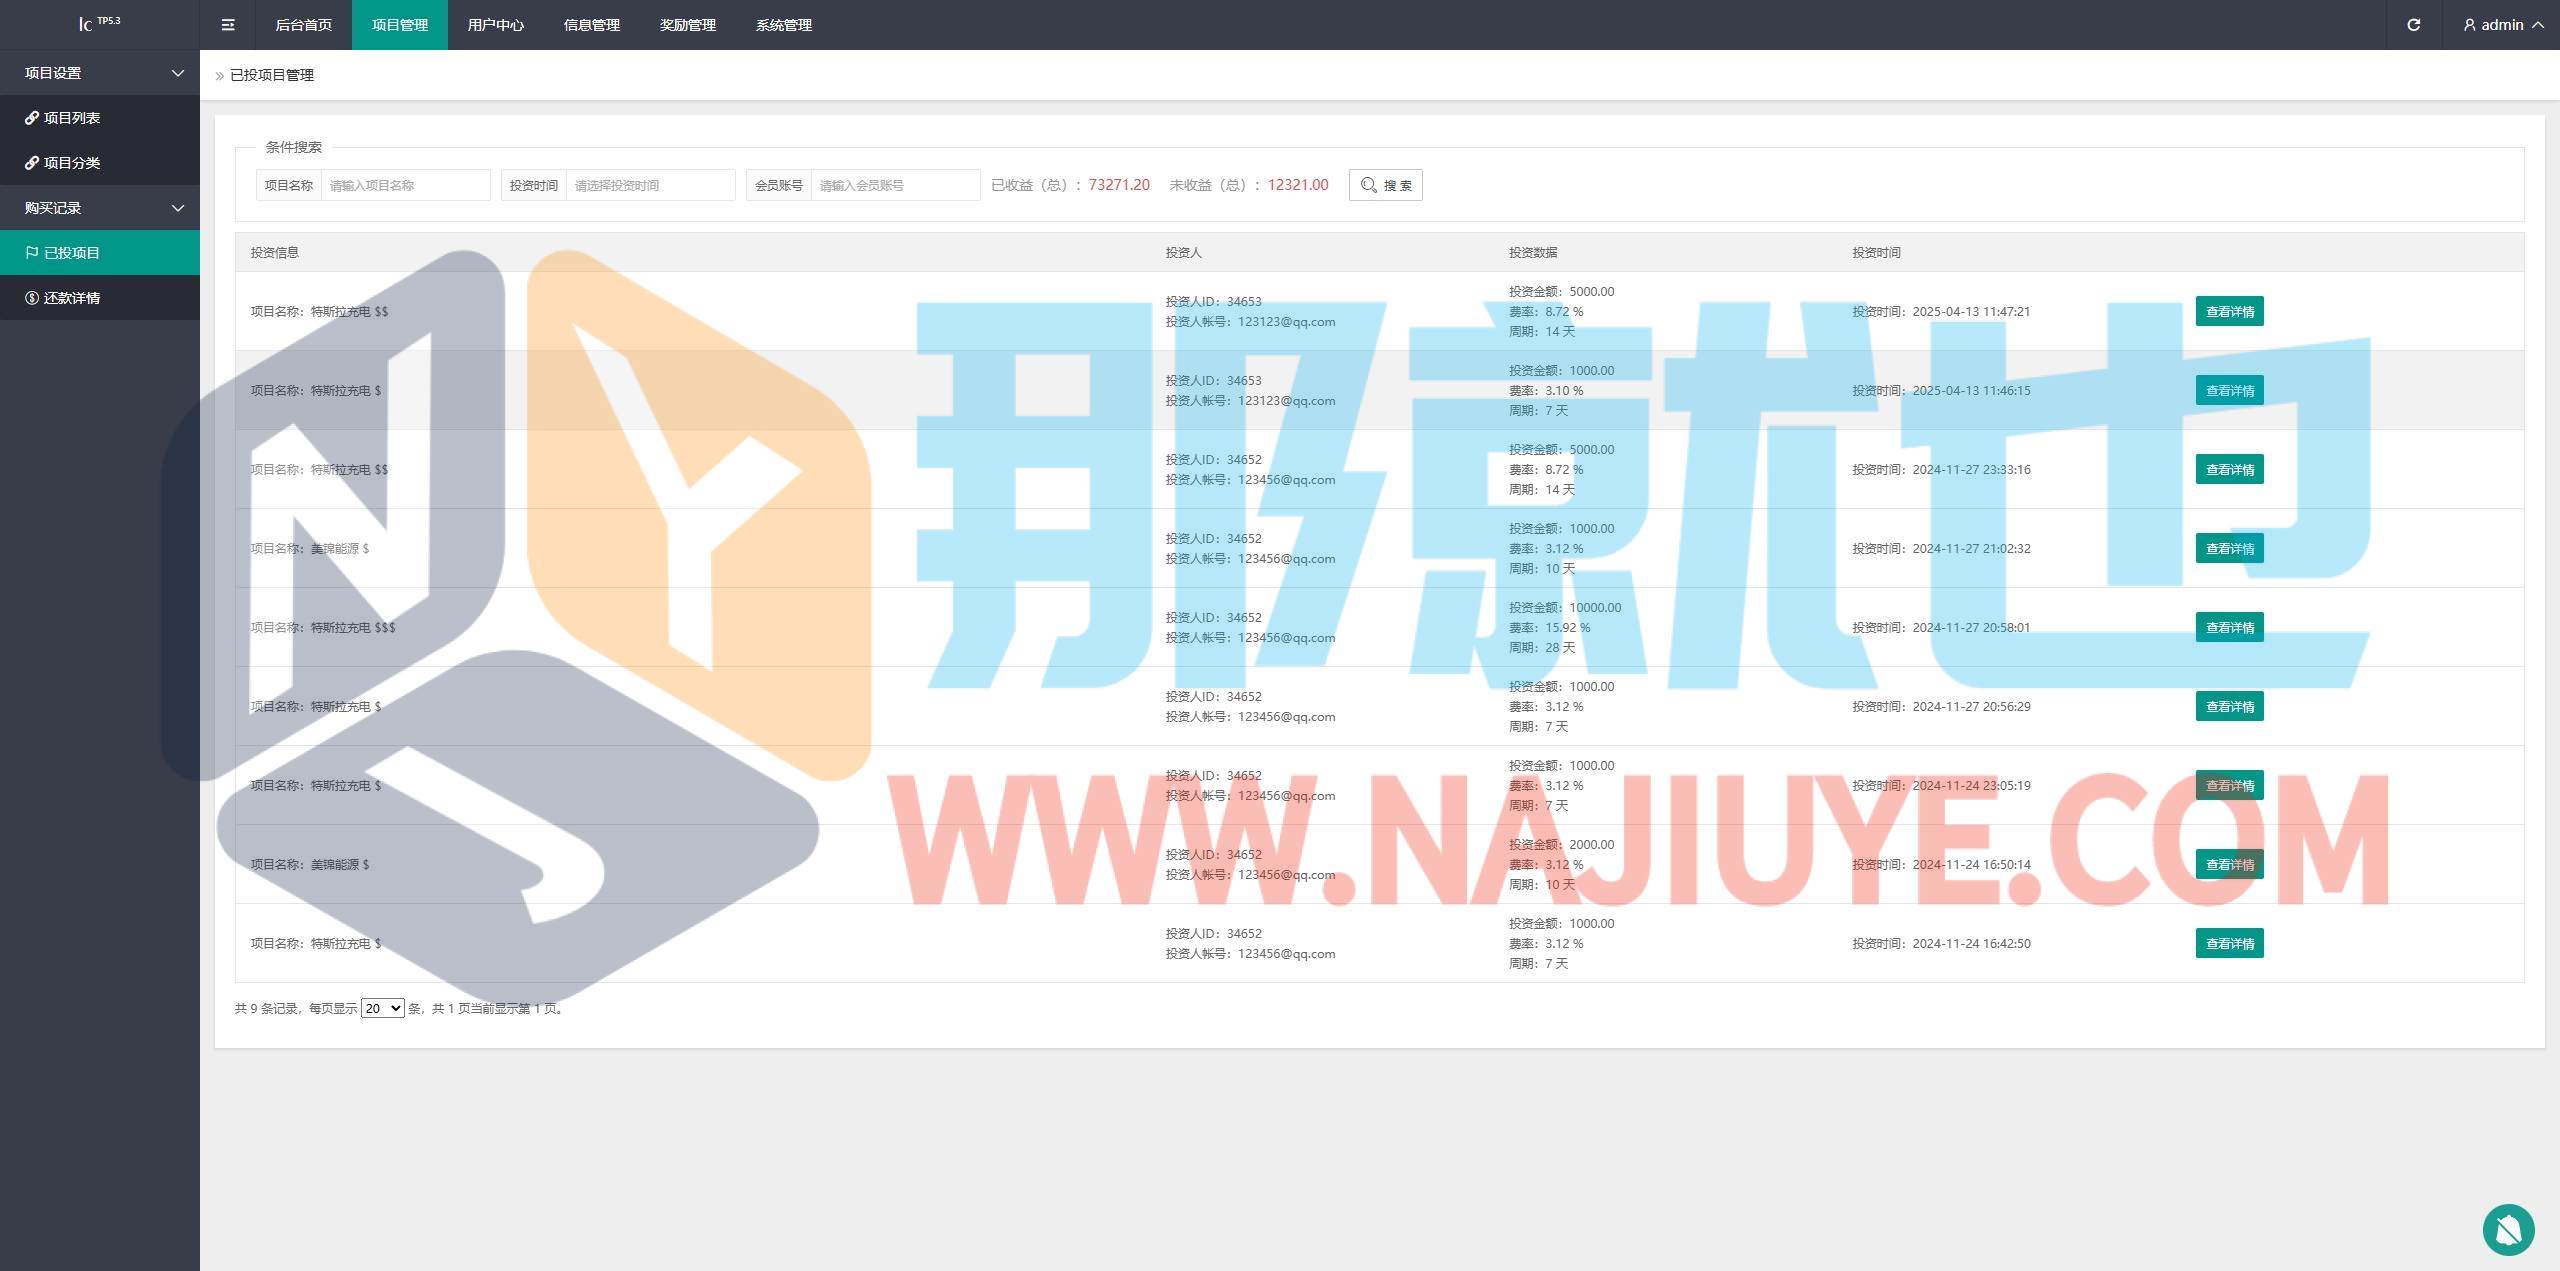Viewport: 2560px width, 1271px height.
Task: Collapse the 项目设置 sidebar section
Action: click(x=100, y=73)
